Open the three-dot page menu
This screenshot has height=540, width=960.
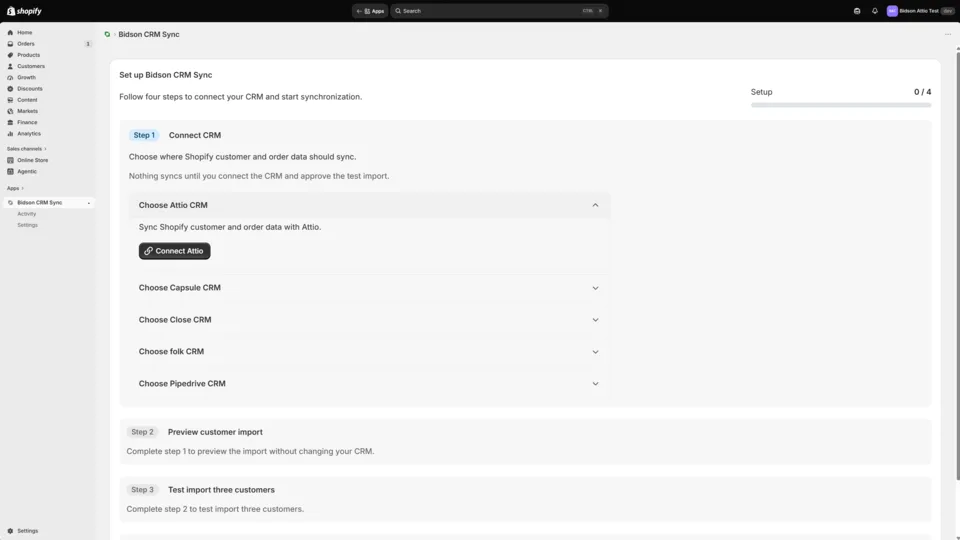[948, 34]
